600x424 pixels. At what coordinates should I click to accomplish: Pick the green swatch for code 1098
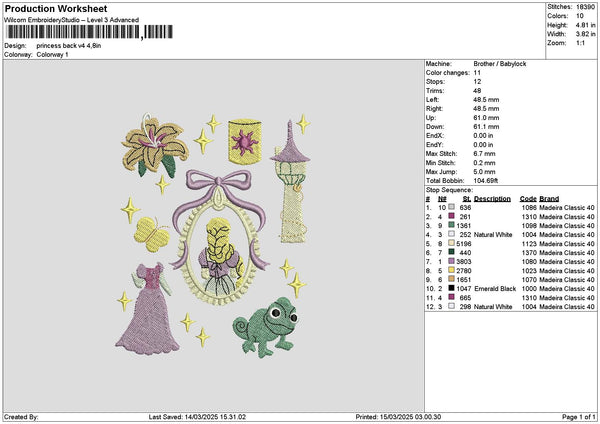coord(452,225)
